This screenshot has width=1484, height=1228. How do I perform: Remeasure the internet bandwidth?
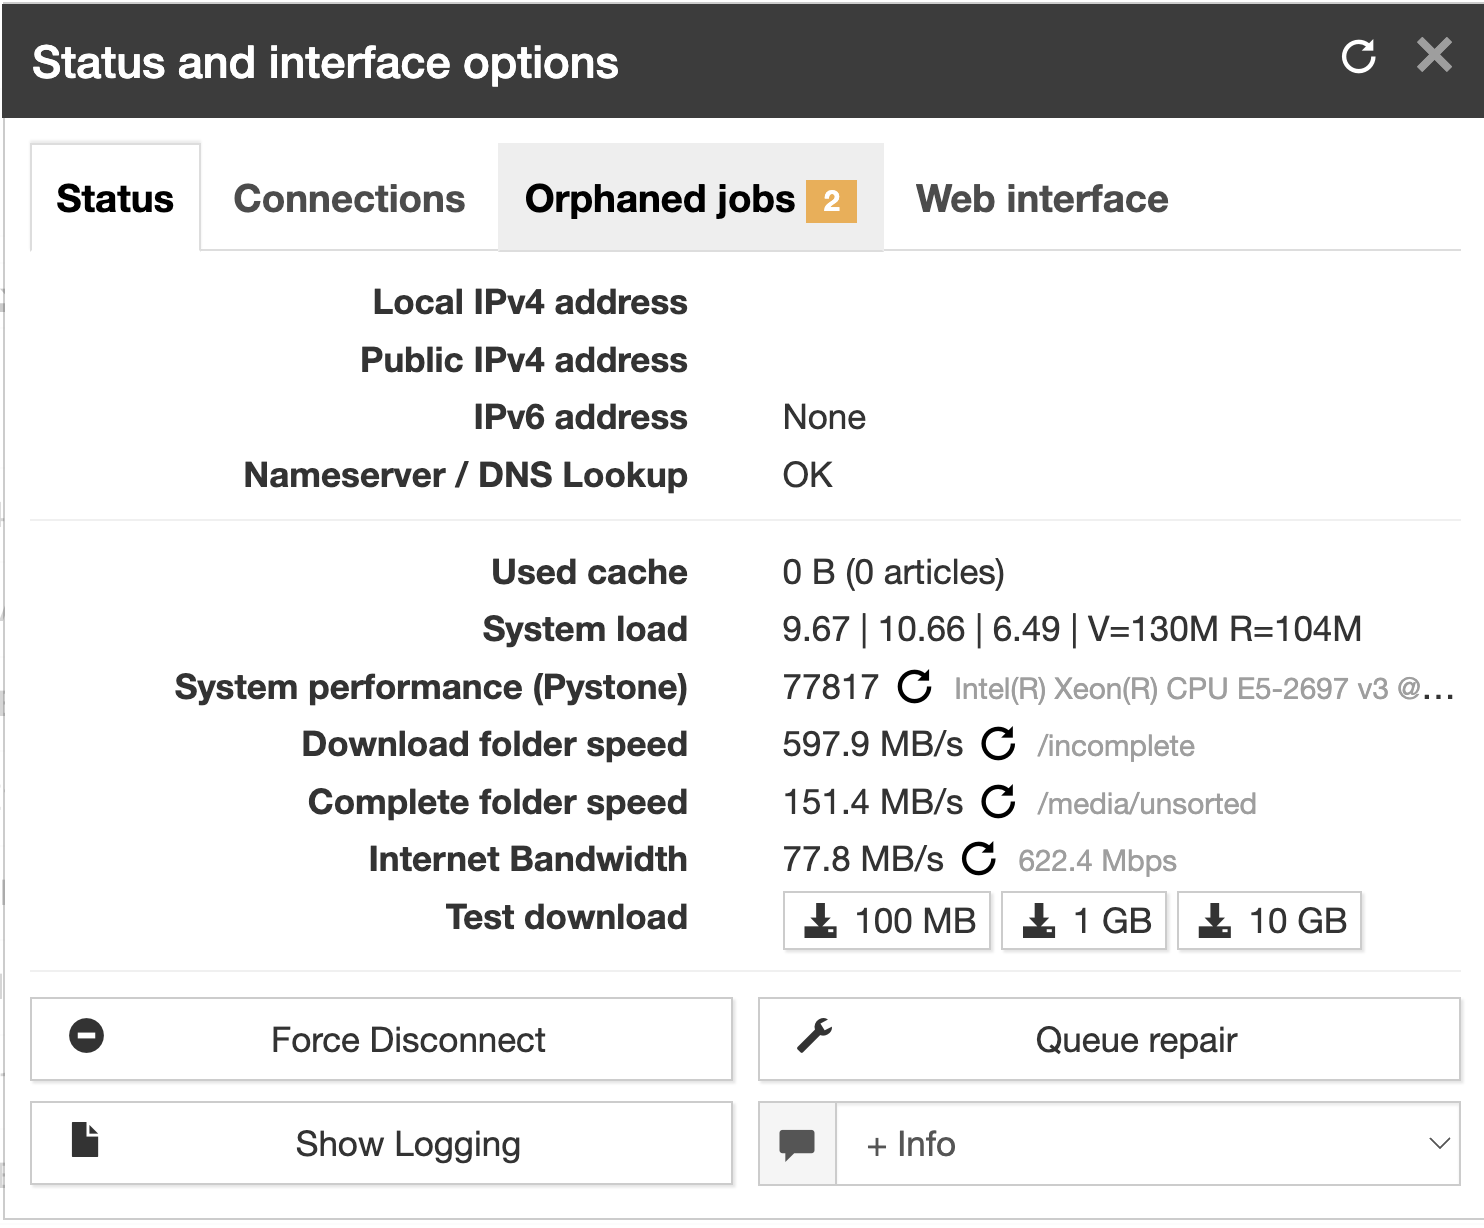click(979, 859)
